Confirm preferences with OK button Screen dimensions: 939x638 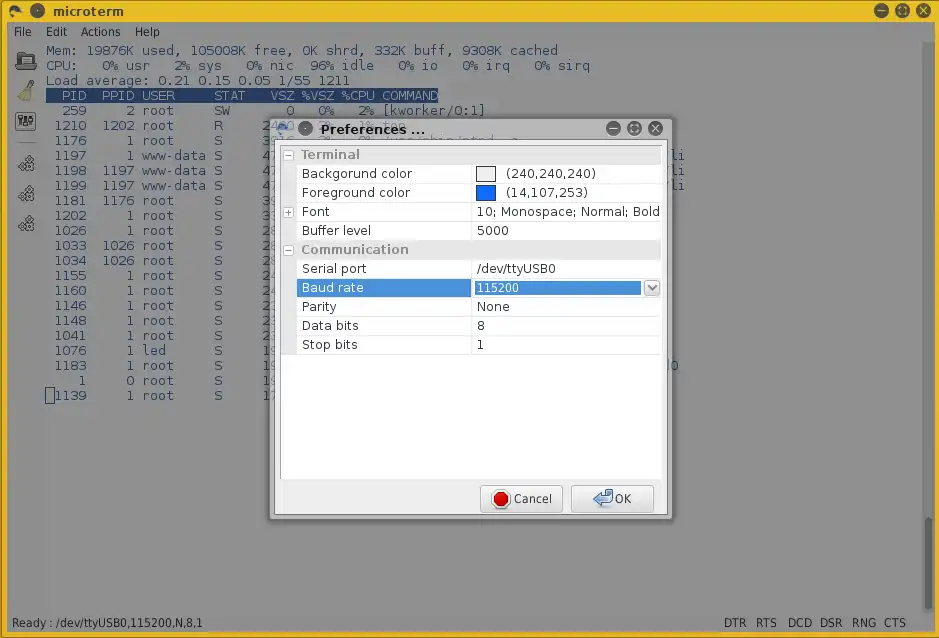coord(612,499)
